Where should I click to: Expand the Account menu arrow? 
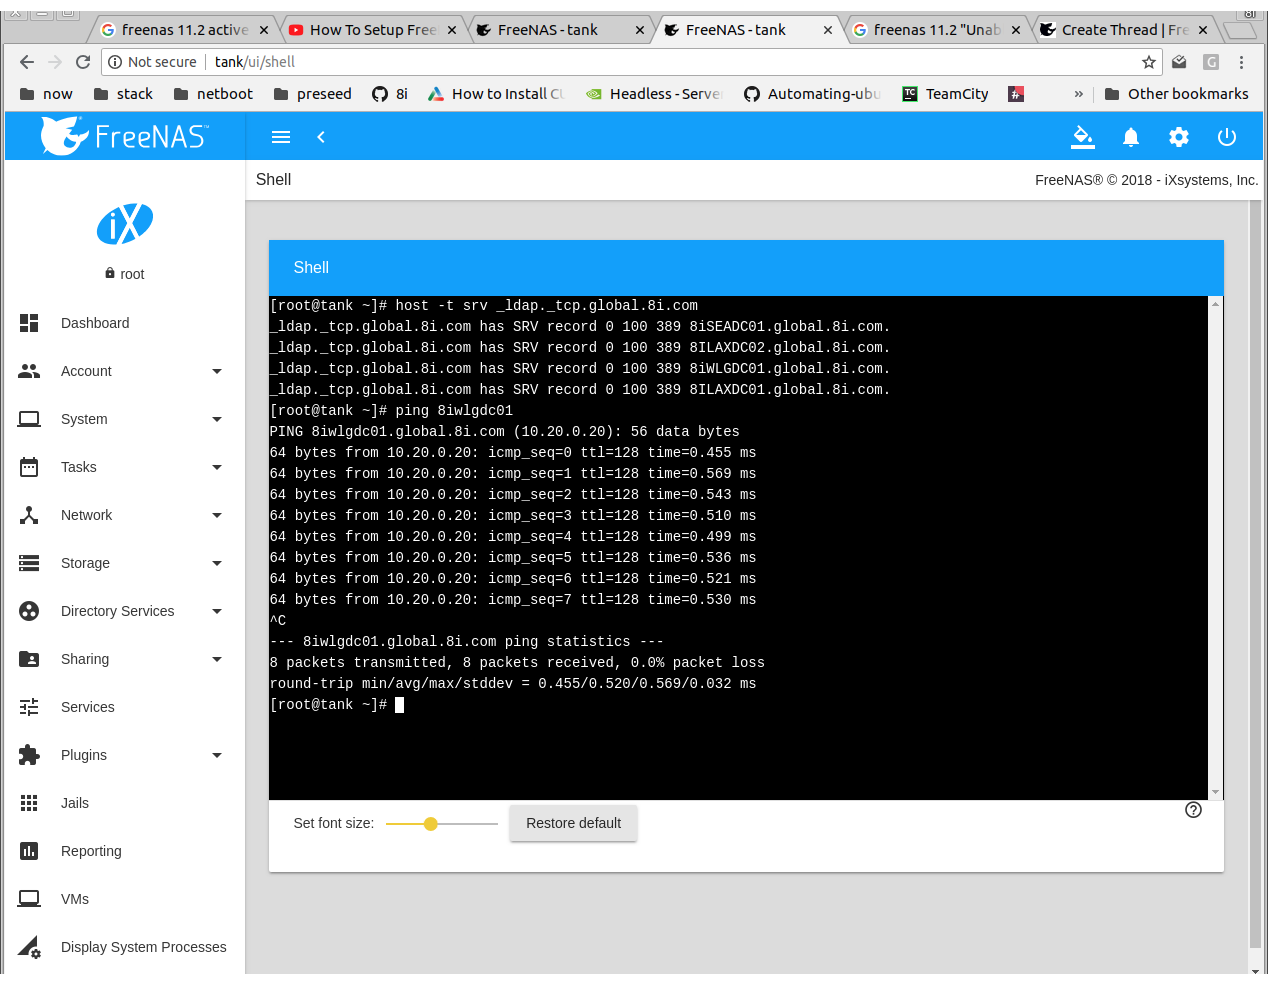pyautogui.click(x=217, y=371)
